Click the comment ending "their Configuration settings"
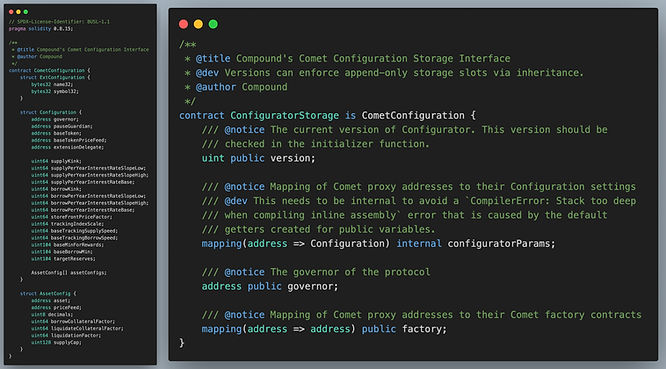The image size is (666, 369). click(419, 187)
